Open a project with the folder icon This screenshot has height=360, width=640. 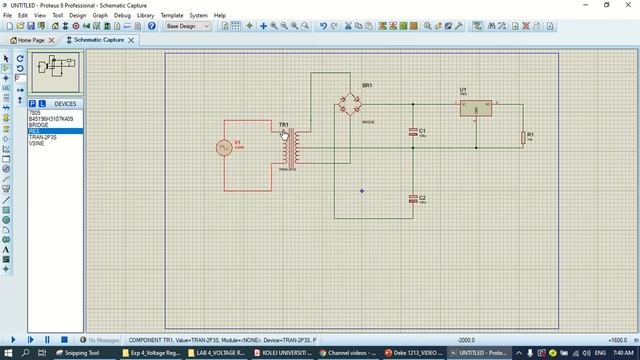click(20, 26)
